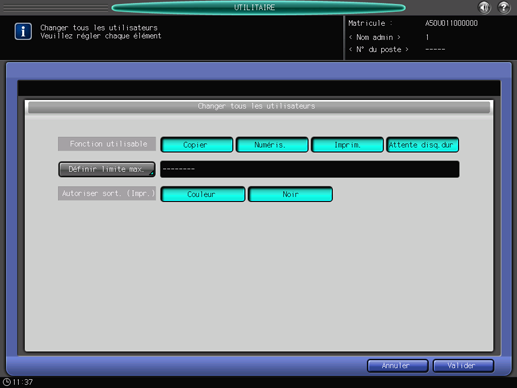Click the clock icon beside 11:37
Image resolution: width=517 pixels, height=388 pixels.
click(x=6, y=382)
